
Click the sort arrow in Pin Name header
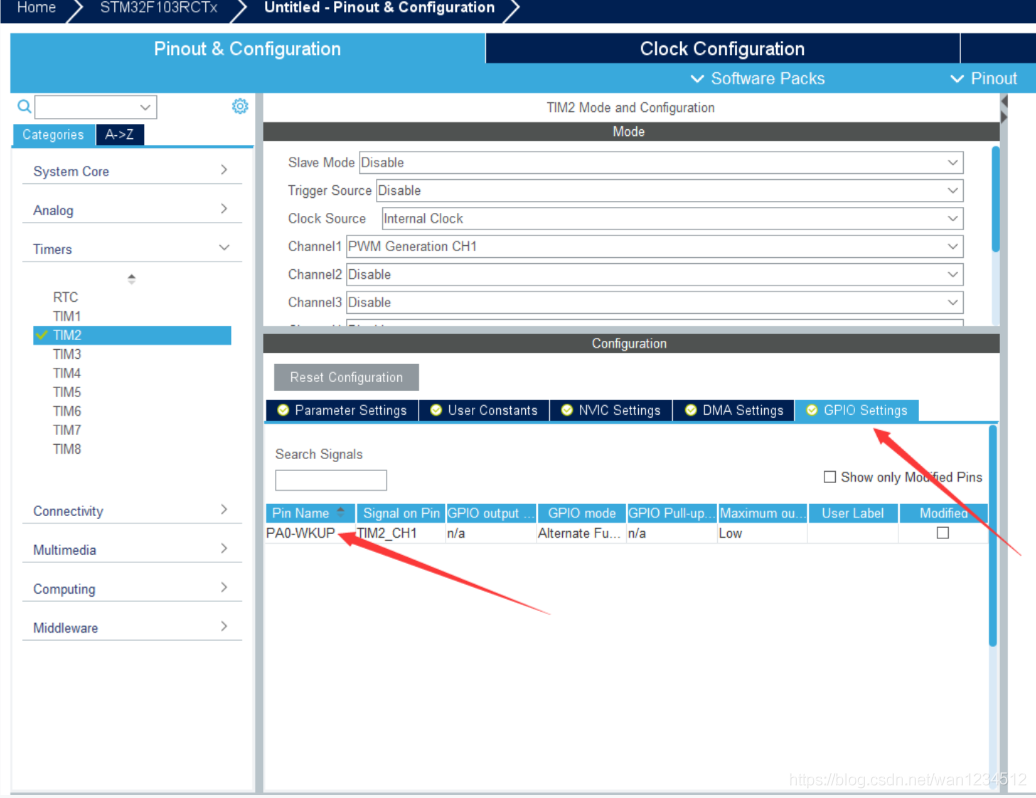pyautogui.click(x=340, y=512)
